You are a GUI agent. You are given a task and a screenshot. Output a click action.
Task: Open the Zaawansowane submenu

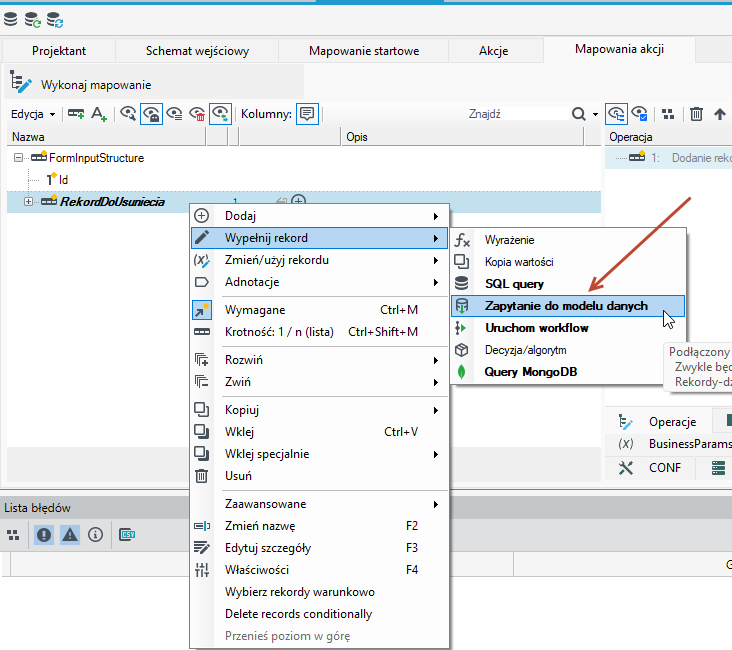coord(319,504)
